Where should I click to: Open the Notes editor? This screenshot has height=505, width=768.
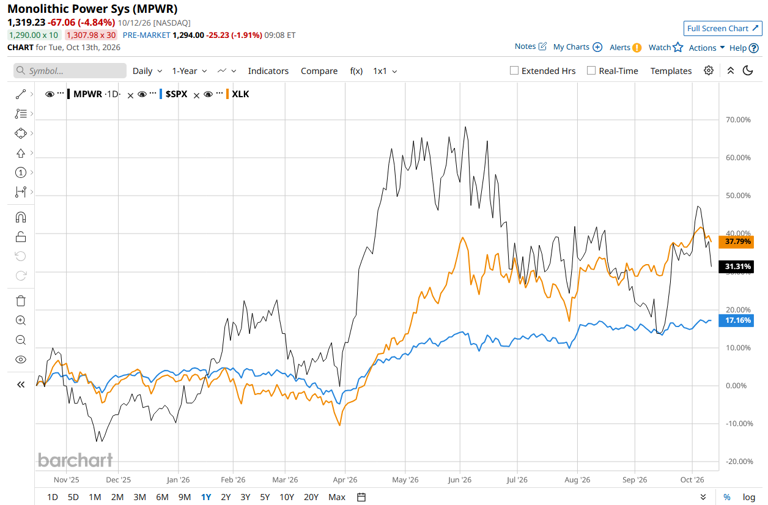[530, 47]
